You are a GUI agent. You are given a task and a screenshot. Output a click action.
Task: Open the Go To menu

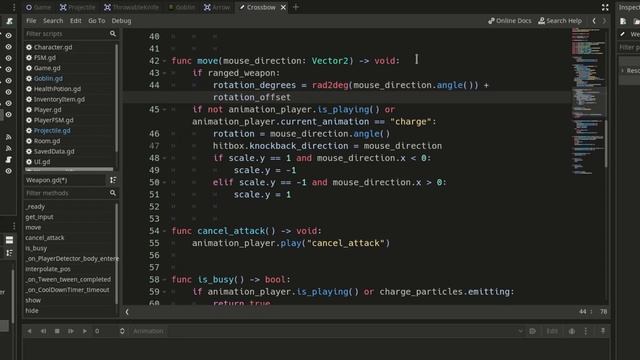coord(97,20)
